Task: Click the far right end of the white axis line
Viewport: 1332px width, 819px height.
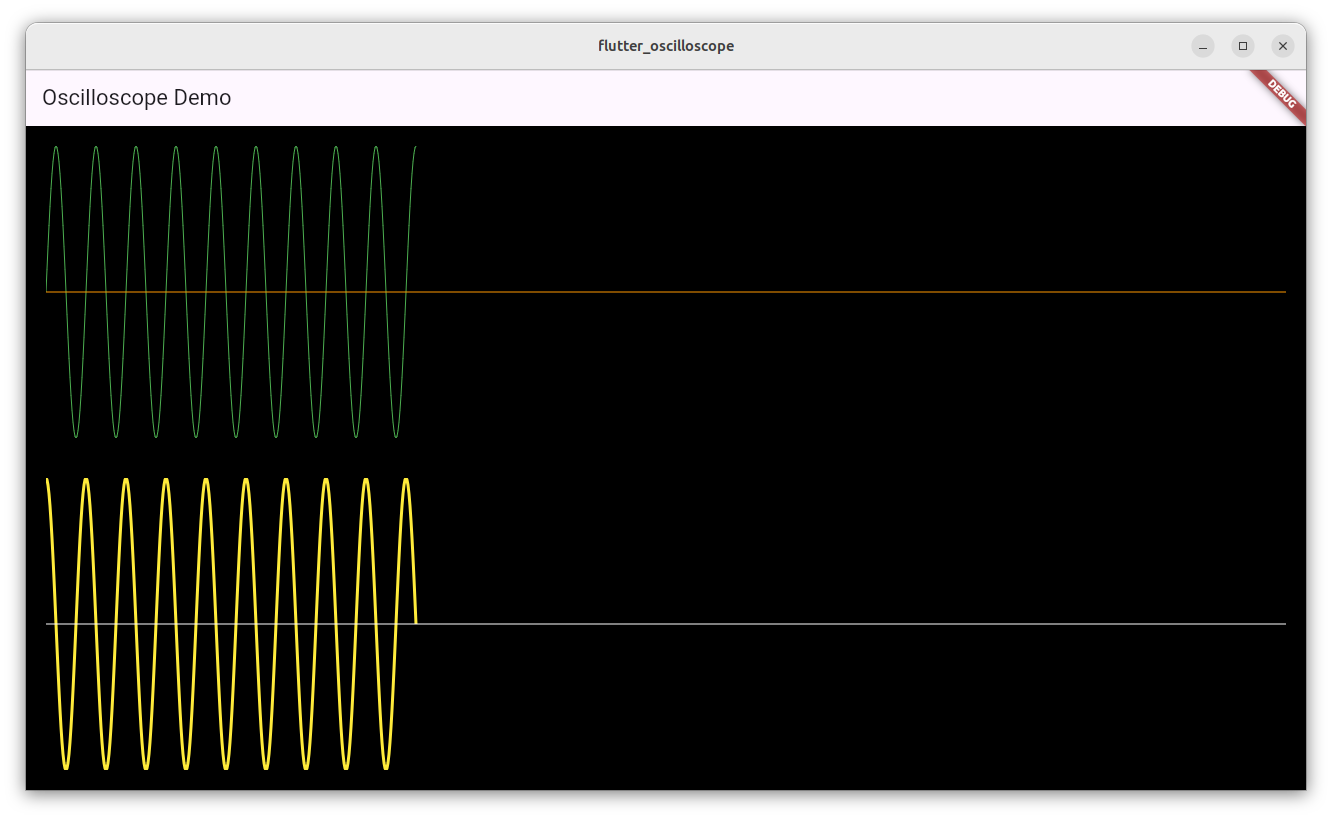Action: click(x=1283, y=624)
